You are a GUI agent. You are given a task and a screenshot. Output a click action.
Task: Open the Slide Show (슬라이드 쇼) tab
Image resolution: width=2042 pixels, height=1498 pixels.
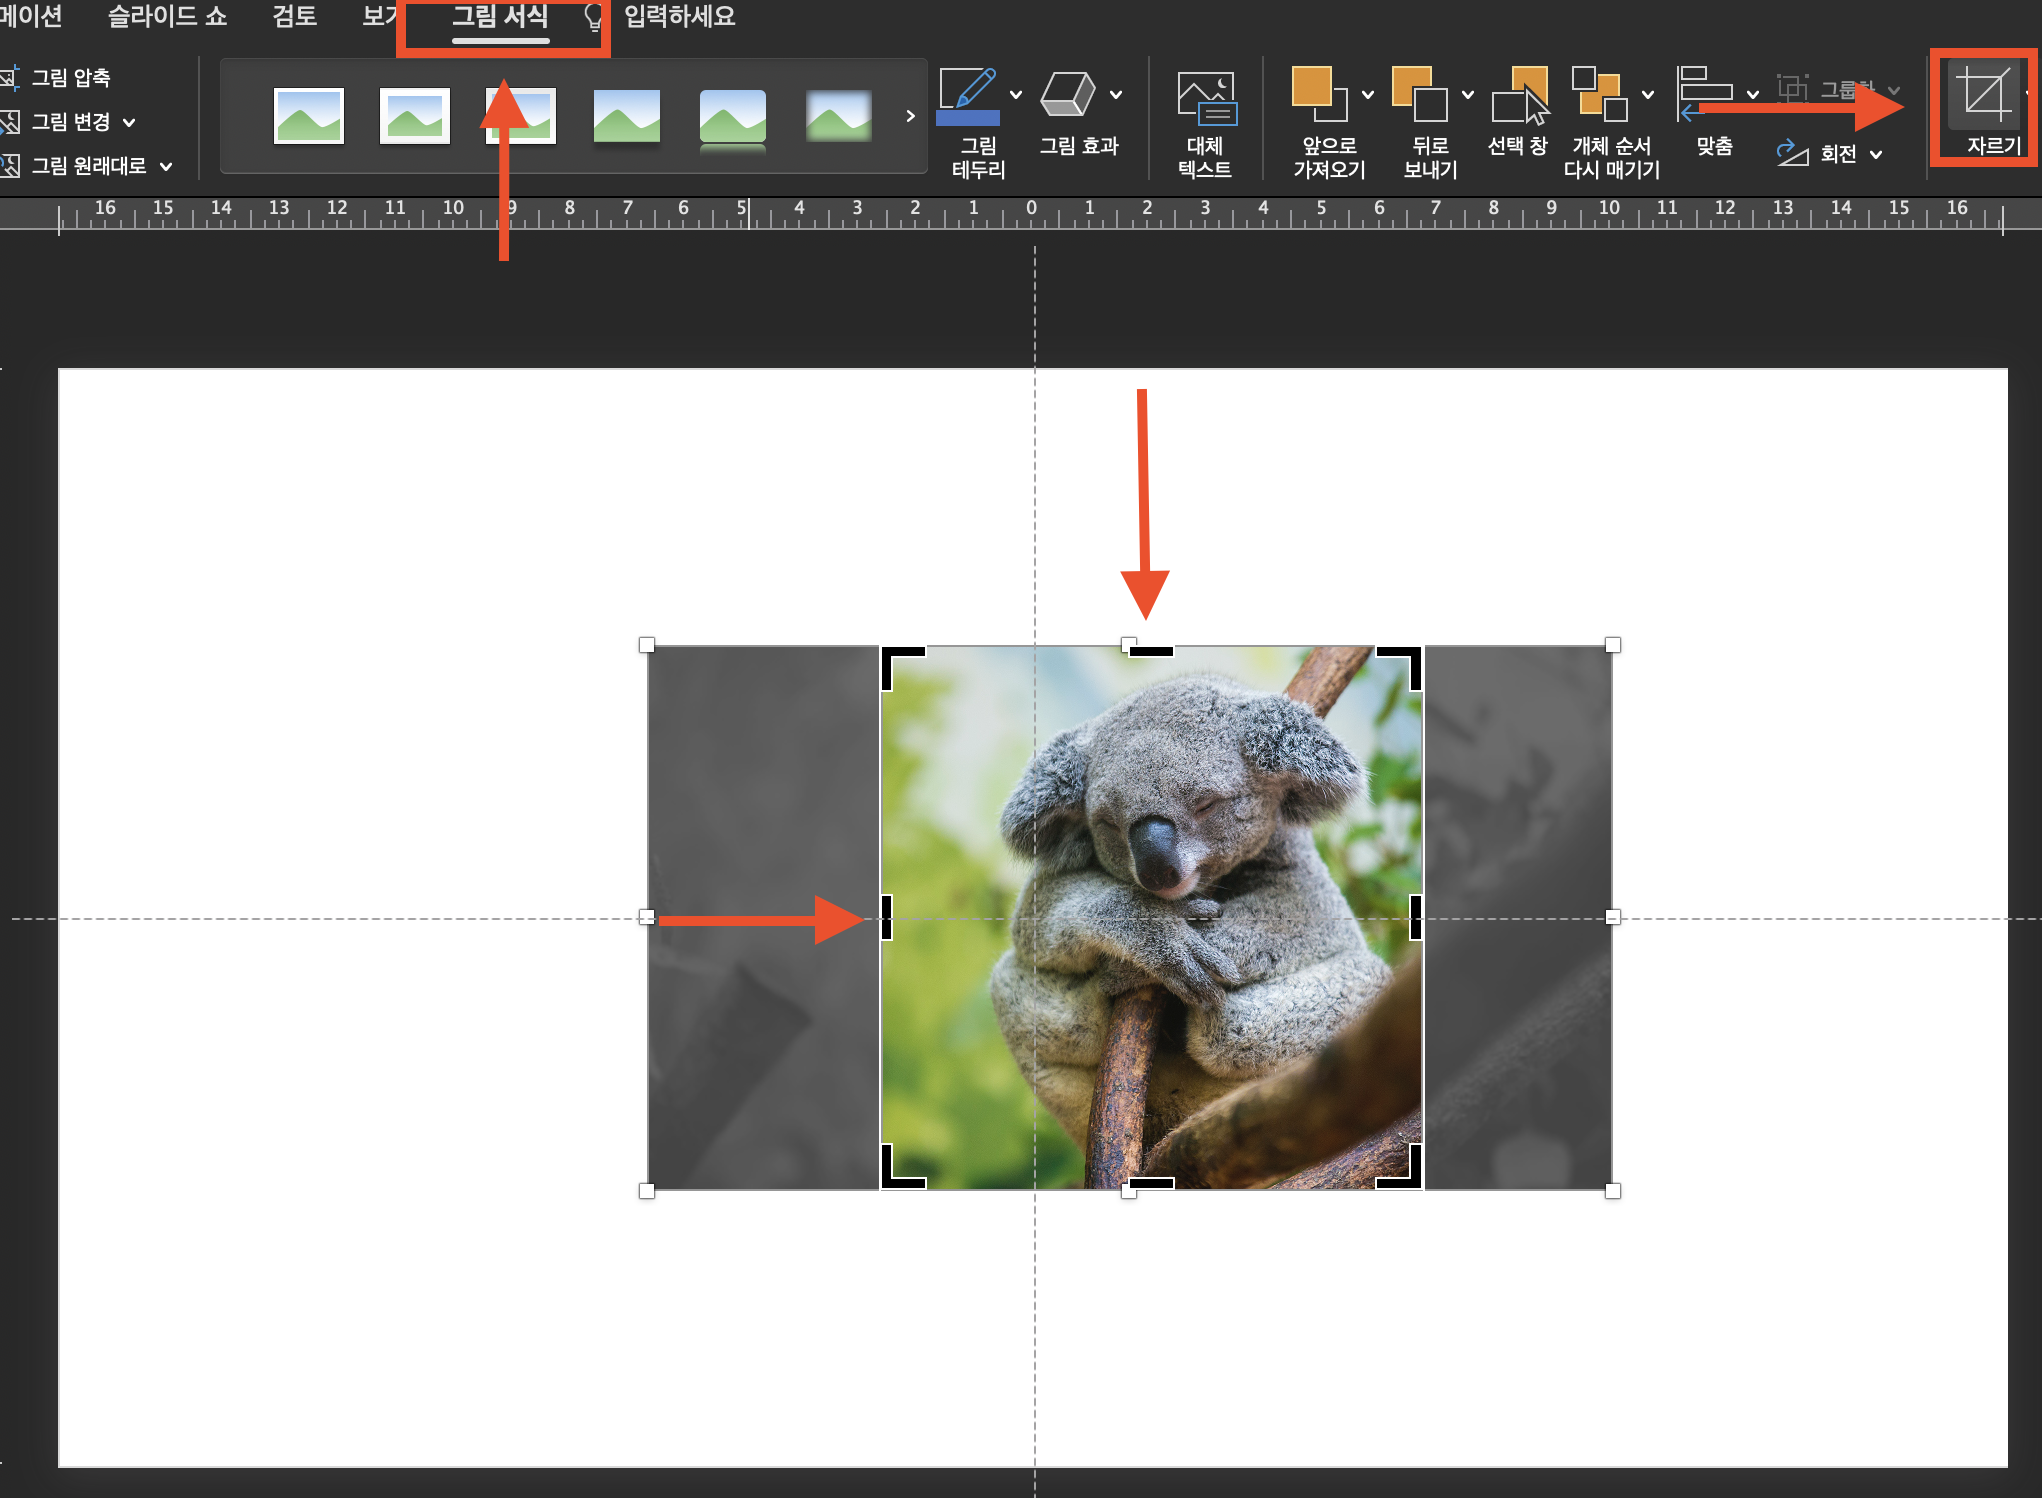click(167, 17)
